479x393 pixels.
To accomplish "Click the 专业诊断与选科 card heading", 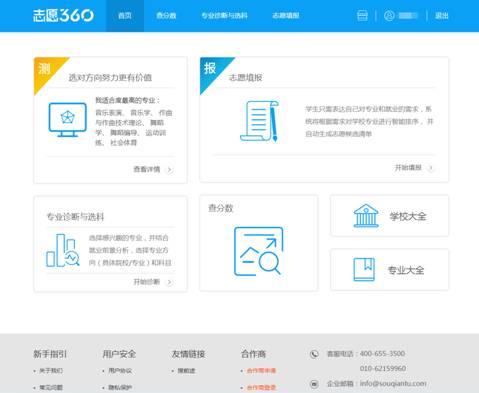I will click(75, 217).
